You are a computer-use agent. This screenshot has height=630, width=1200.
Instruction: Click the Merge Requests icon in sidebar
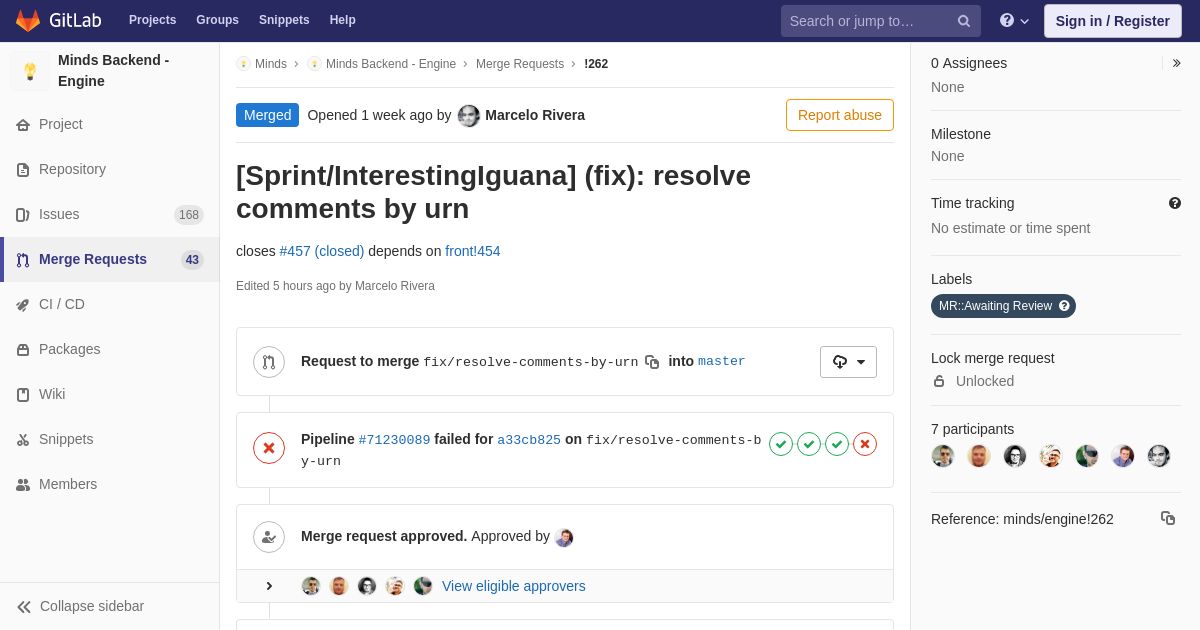coord(23,260)
